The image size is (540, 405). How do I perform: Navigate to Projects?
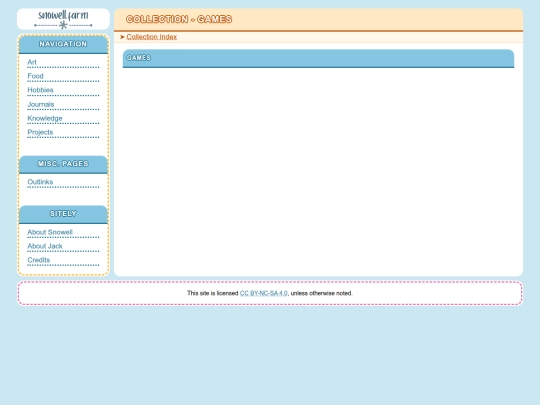tap(40, 132)
